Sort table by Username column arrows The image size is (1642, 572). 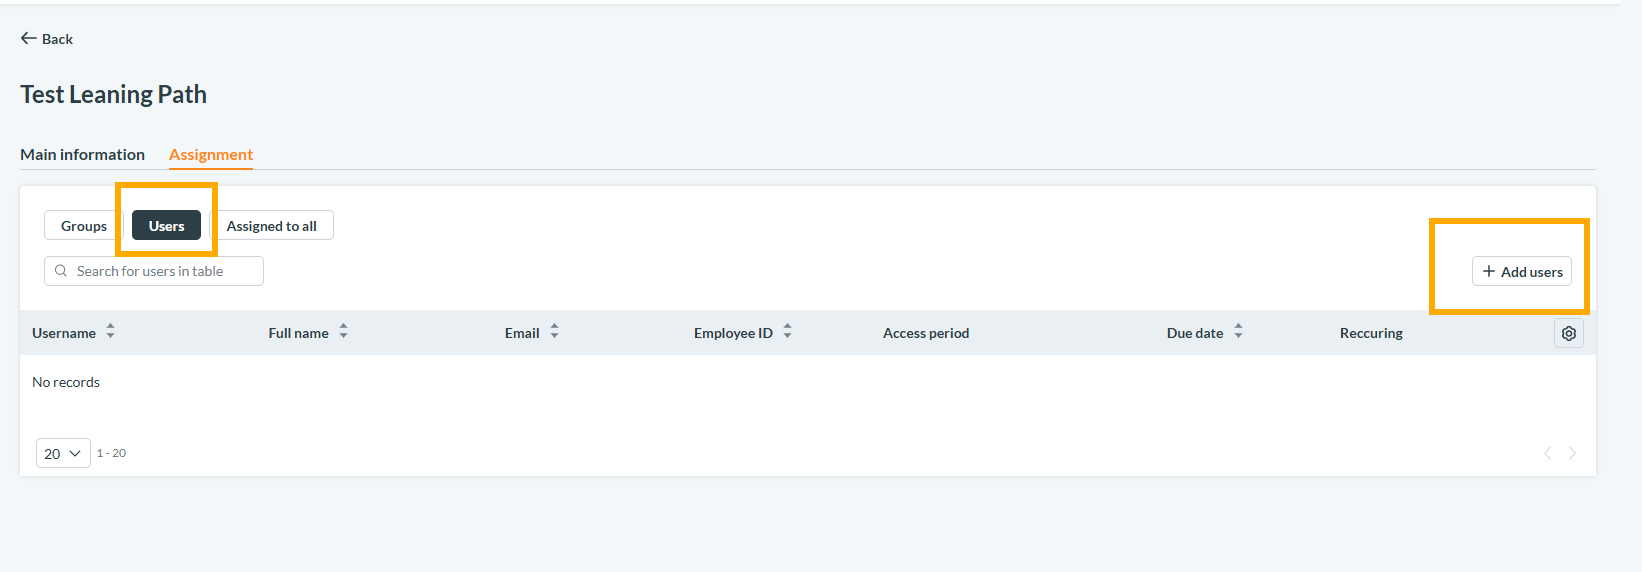pos(110,332)
